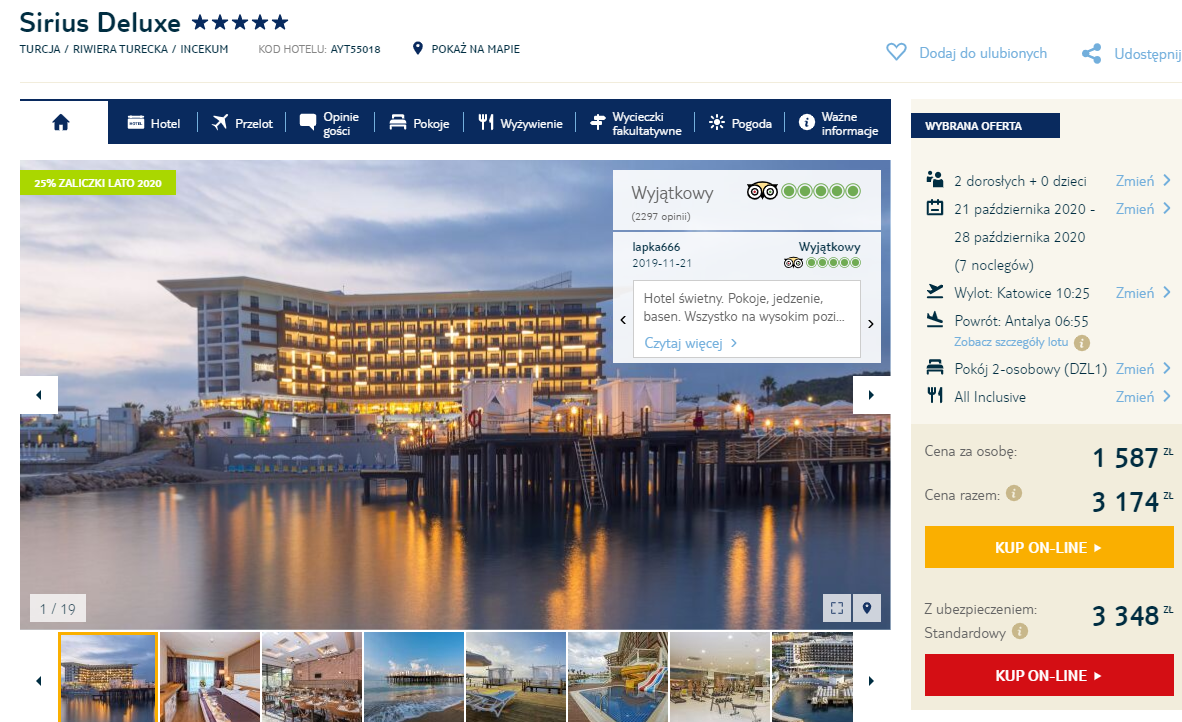Expand Zmień for departure from Katowice
Image resolution: width=1182 pixels, height=722 pixels.
coord(1143,293)
